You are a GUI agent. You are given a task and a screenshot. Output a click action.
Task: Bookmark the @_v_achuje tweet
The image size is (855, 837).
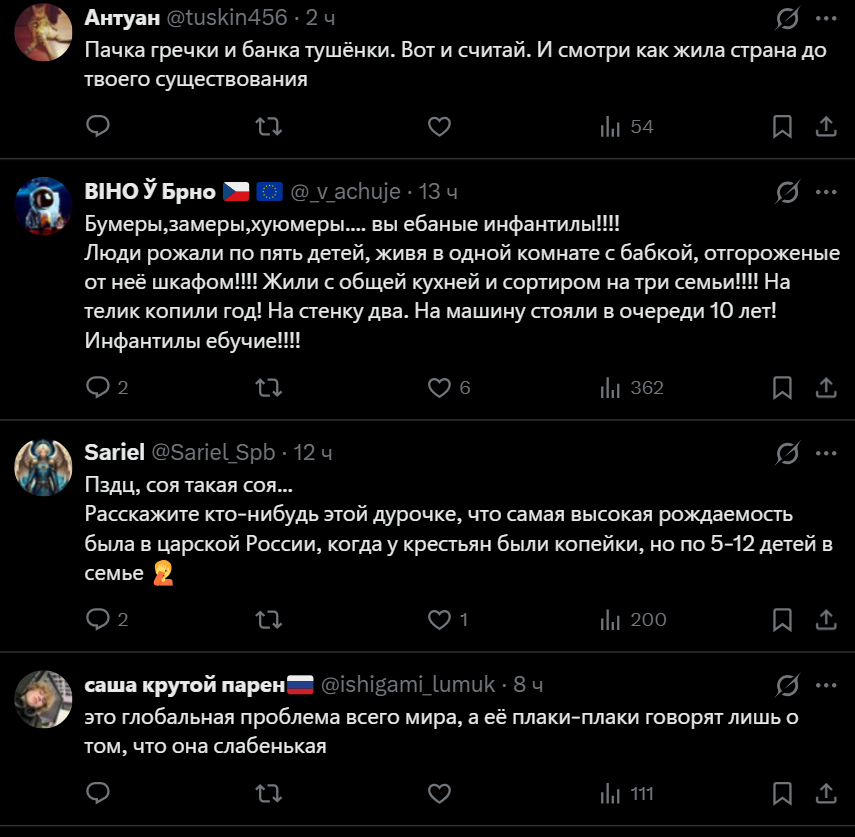[x=783, y=387]
